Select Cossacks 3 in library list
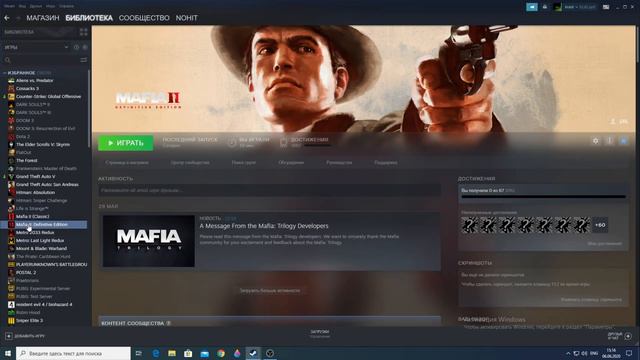Screen dimensions: 640x360 pos(27,89)
